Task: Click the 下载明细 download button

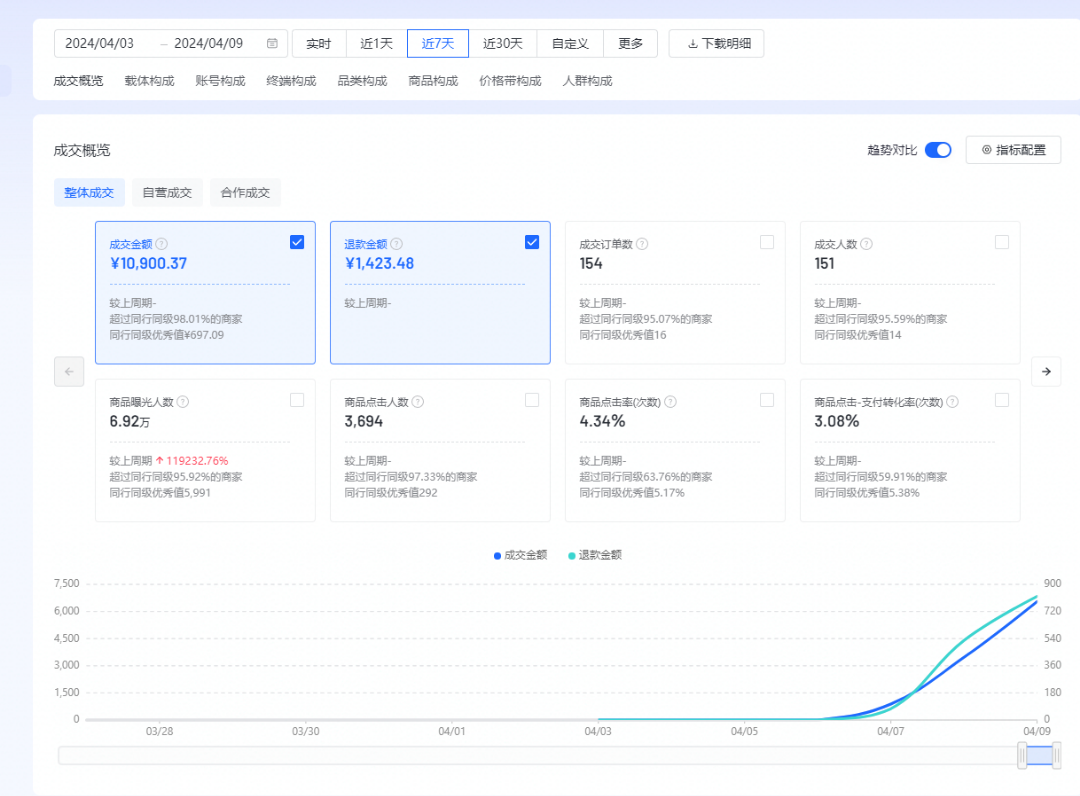Action: (x=716, y=43)
